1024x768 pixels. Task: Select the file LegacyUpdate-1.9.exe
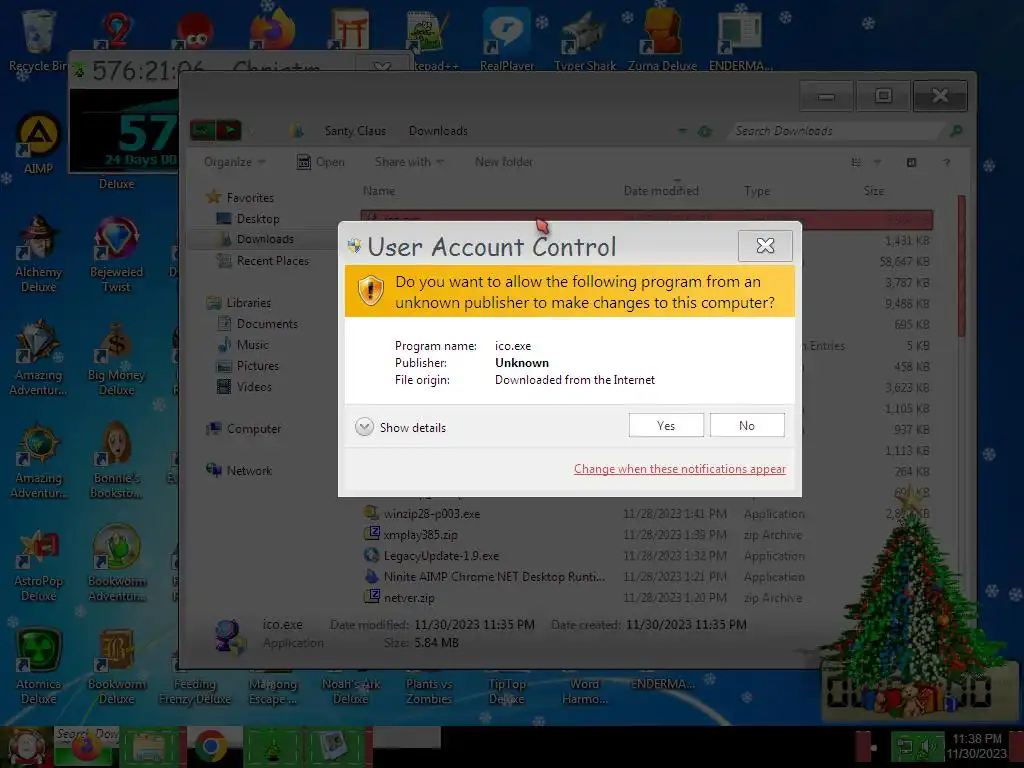tap(432, 556)
